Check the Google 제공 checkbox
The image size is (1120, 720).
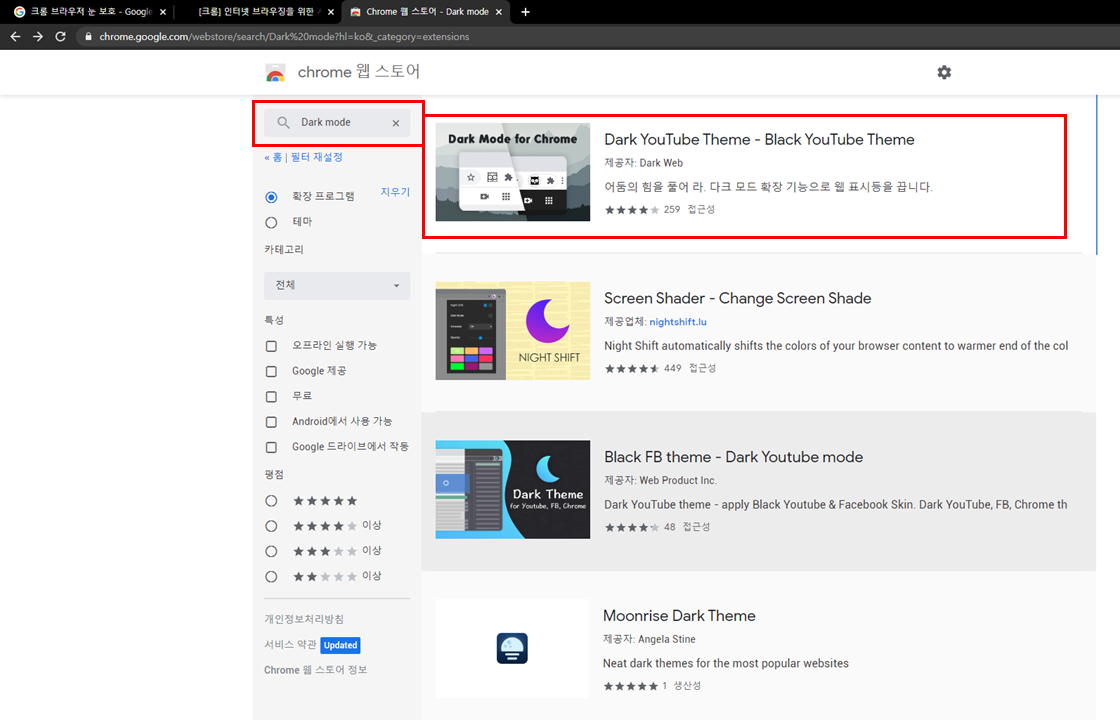271,371
